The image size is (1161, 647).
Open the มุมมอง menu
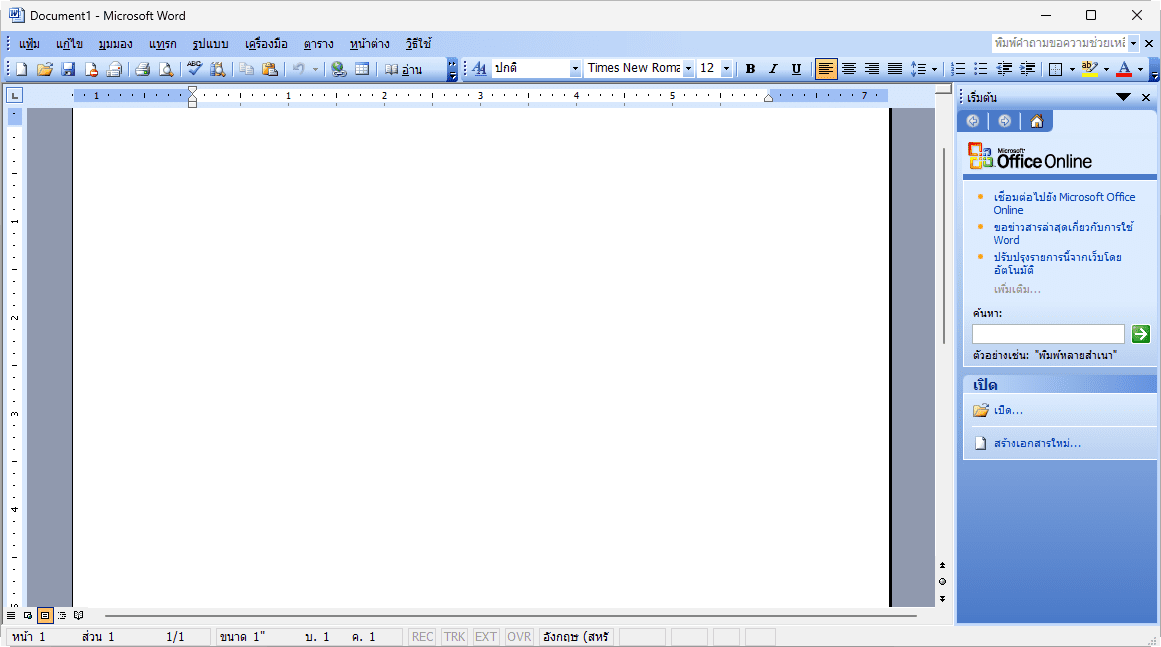point(116,44)
